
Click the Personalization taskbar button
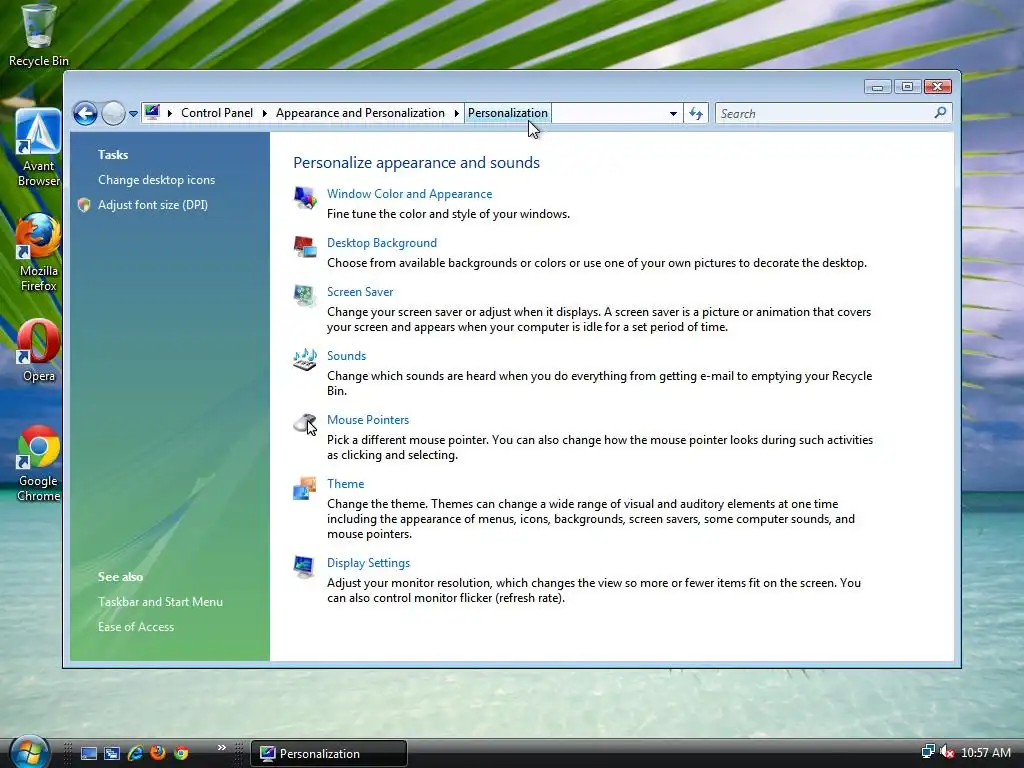[x=328, y=754]
